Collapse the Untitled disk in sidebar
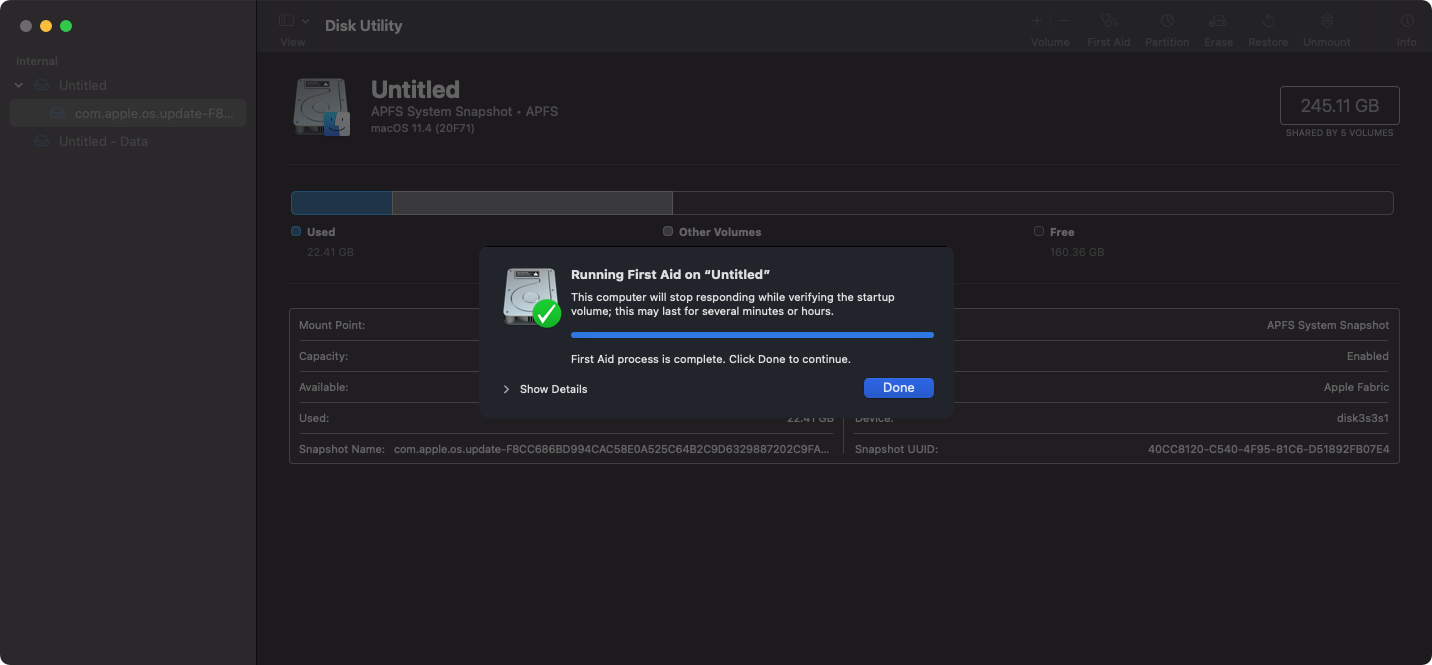This screenshot has width=1432, height=665. (19, 85)
